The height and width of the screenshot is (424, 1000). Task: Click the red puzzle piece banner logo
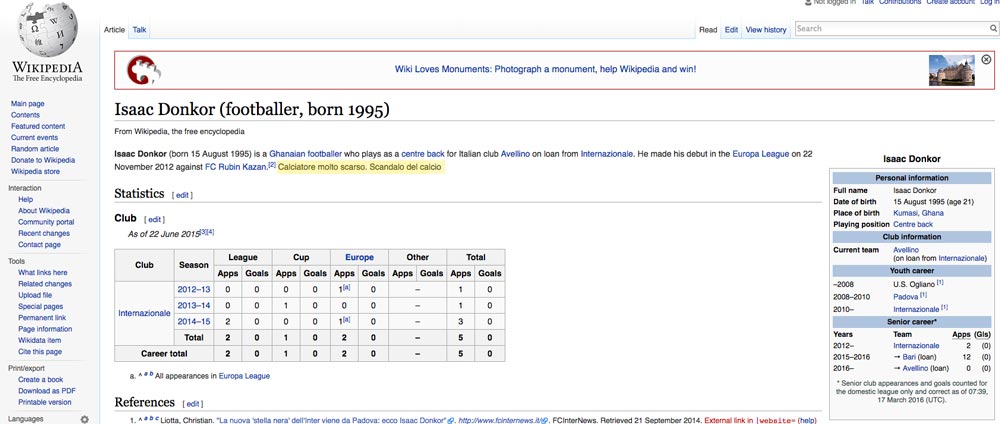click(143, 70)
